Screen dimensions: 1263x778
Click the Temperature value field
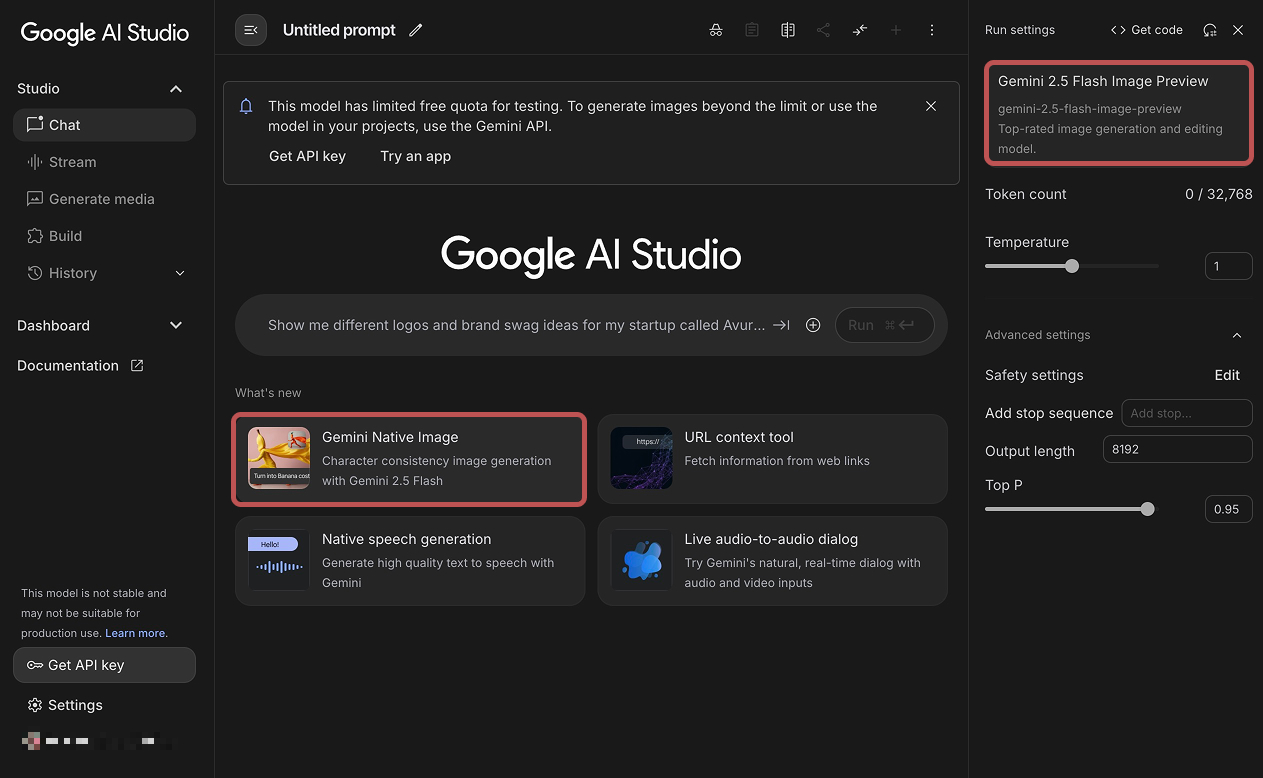click(1228, 266)
